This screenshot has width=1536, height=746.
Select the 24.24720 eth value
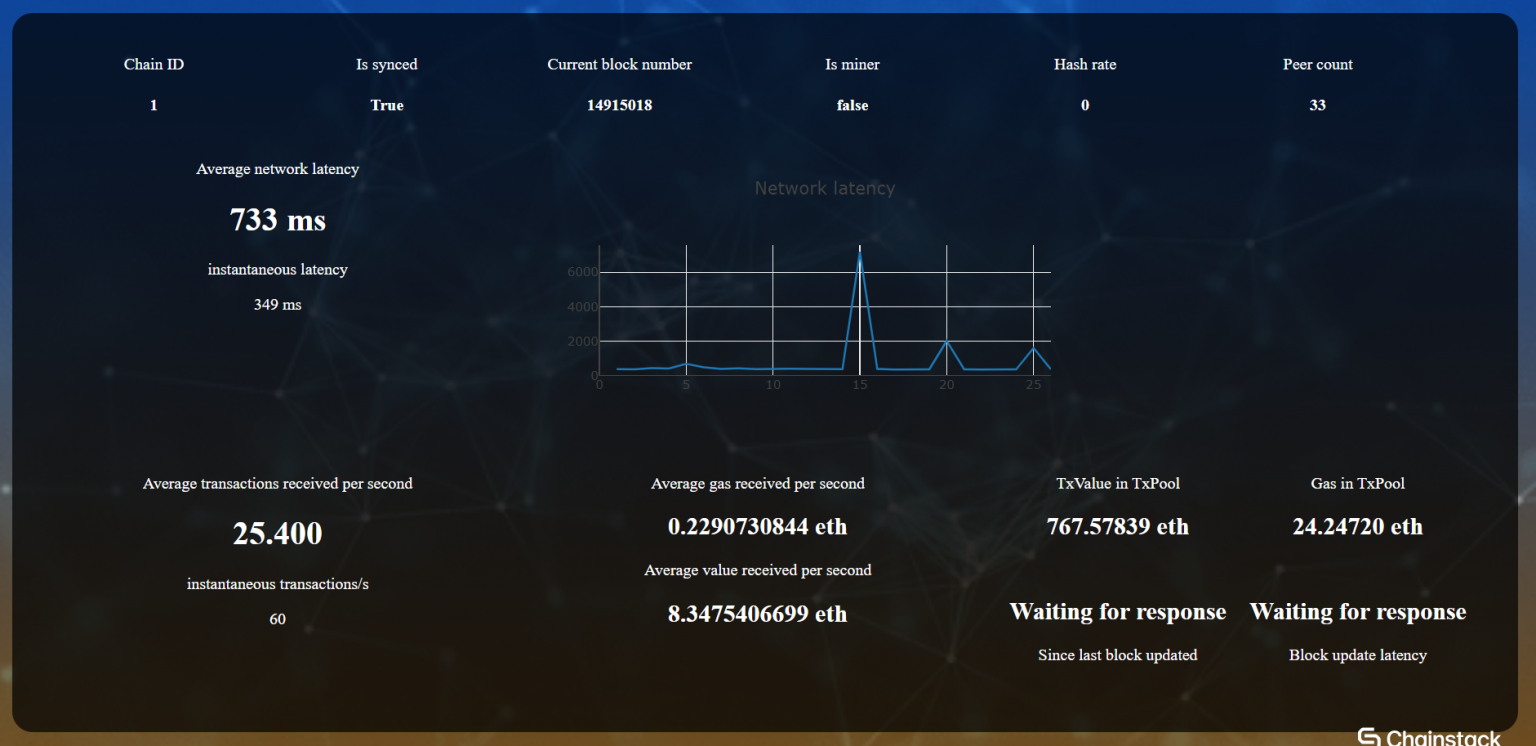pos(1358,526)
